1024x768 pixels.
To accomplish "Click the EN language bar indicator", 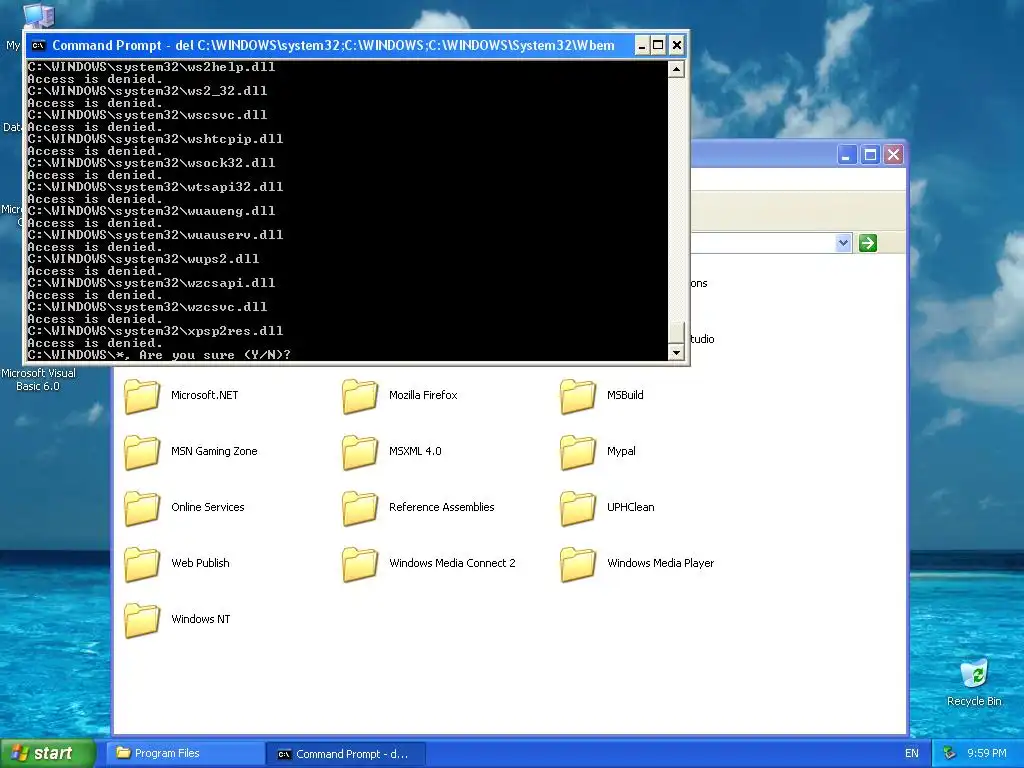I will 912,754.
